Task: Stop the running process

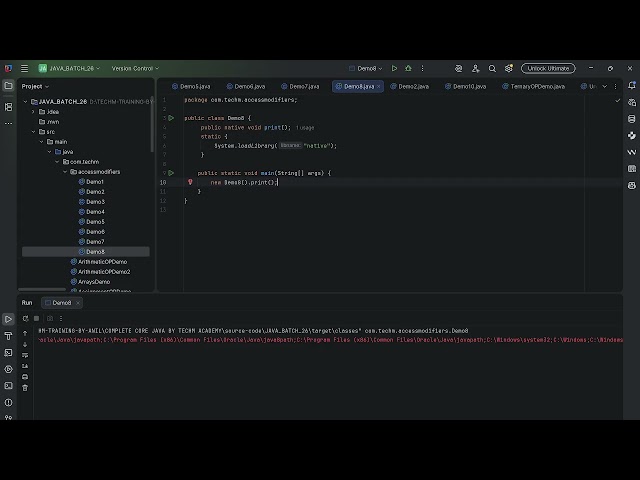Action: click(37, 318)
